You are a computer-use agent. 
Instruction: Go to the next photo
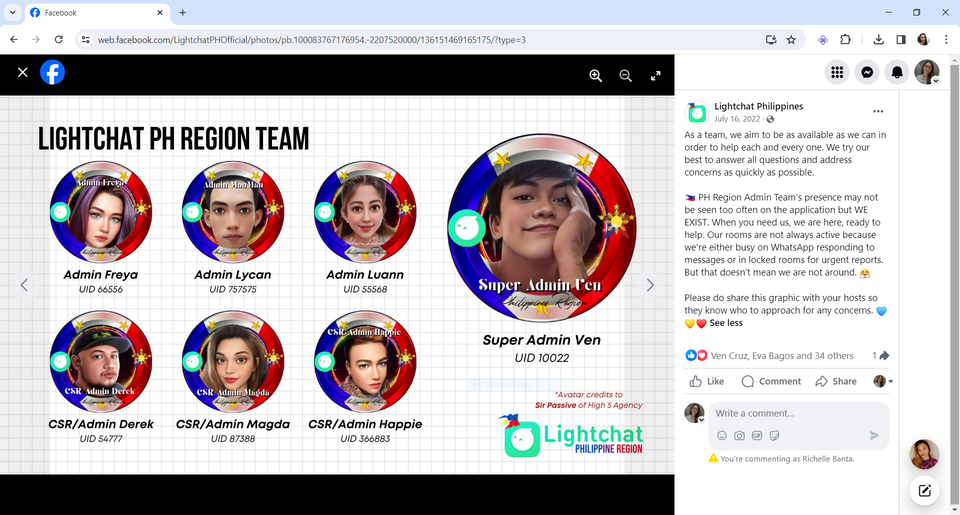click(650, 285)
